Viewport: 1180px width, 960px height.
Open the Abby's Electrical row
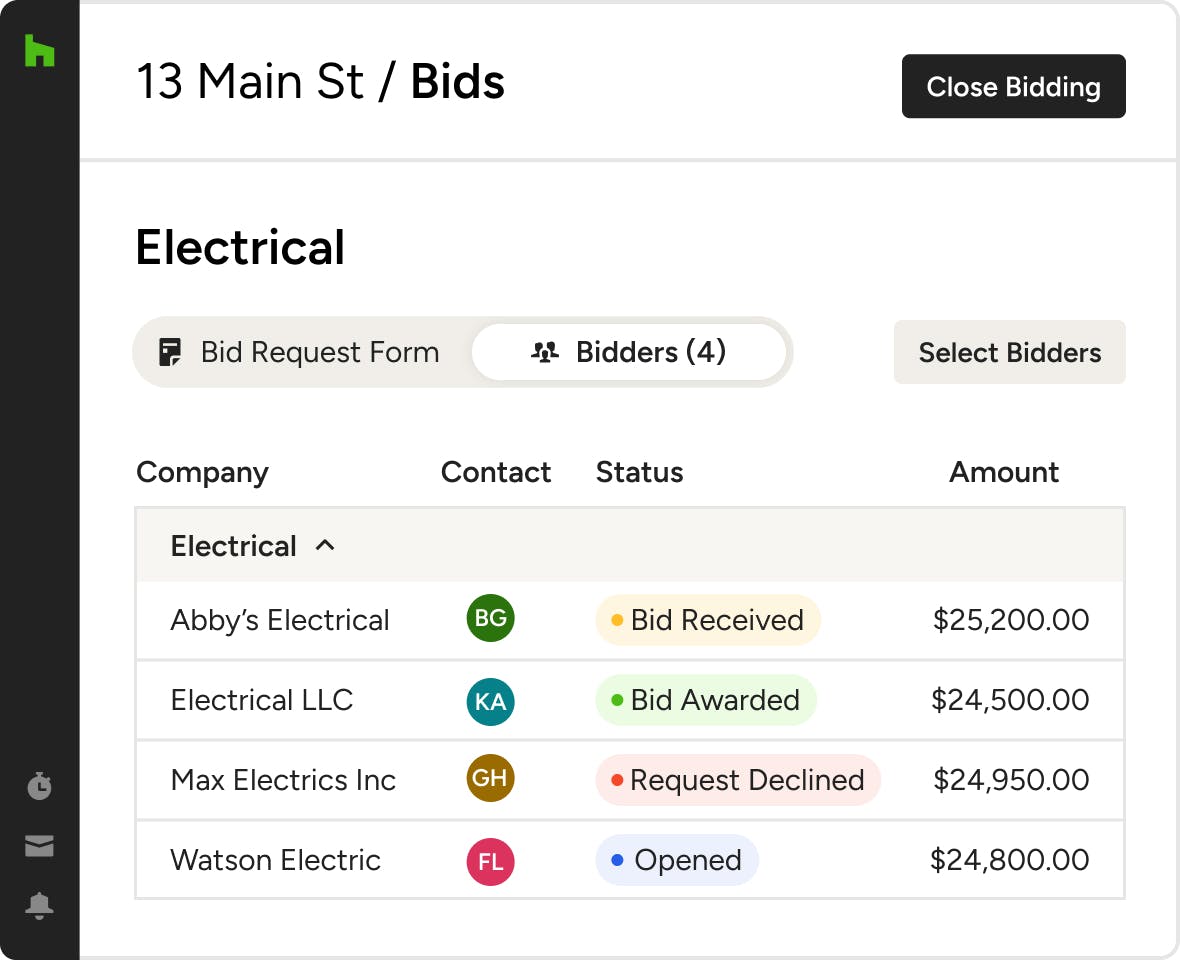(x=280, y=620)
